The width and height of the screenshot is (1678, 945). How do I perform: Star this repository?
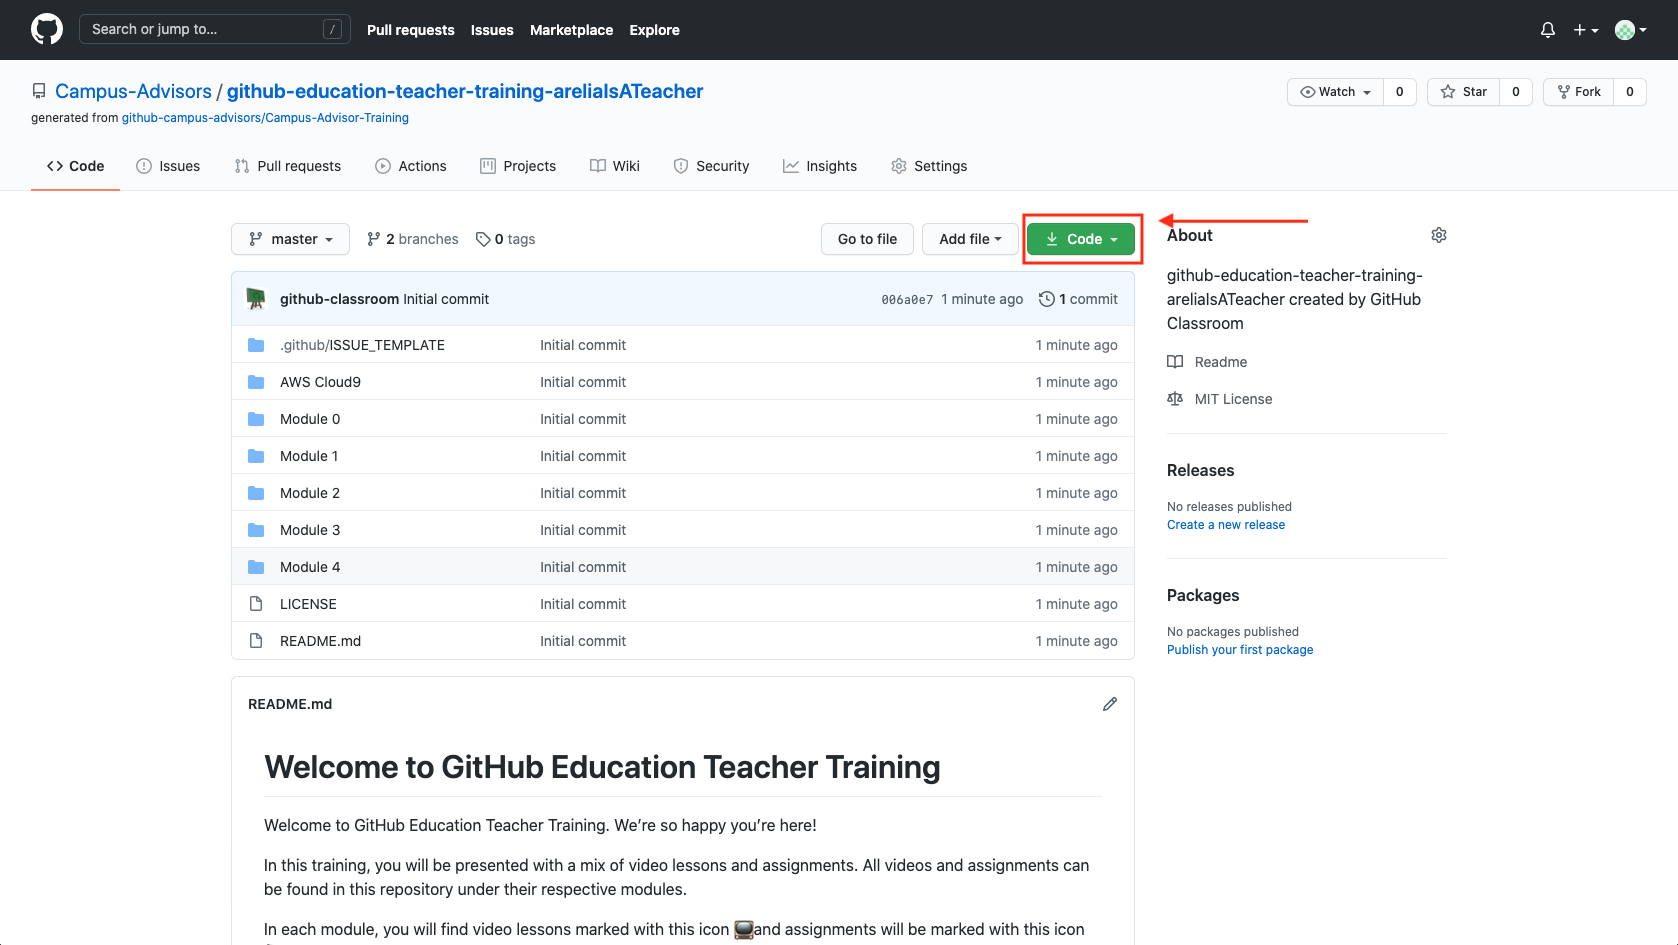1463,92
